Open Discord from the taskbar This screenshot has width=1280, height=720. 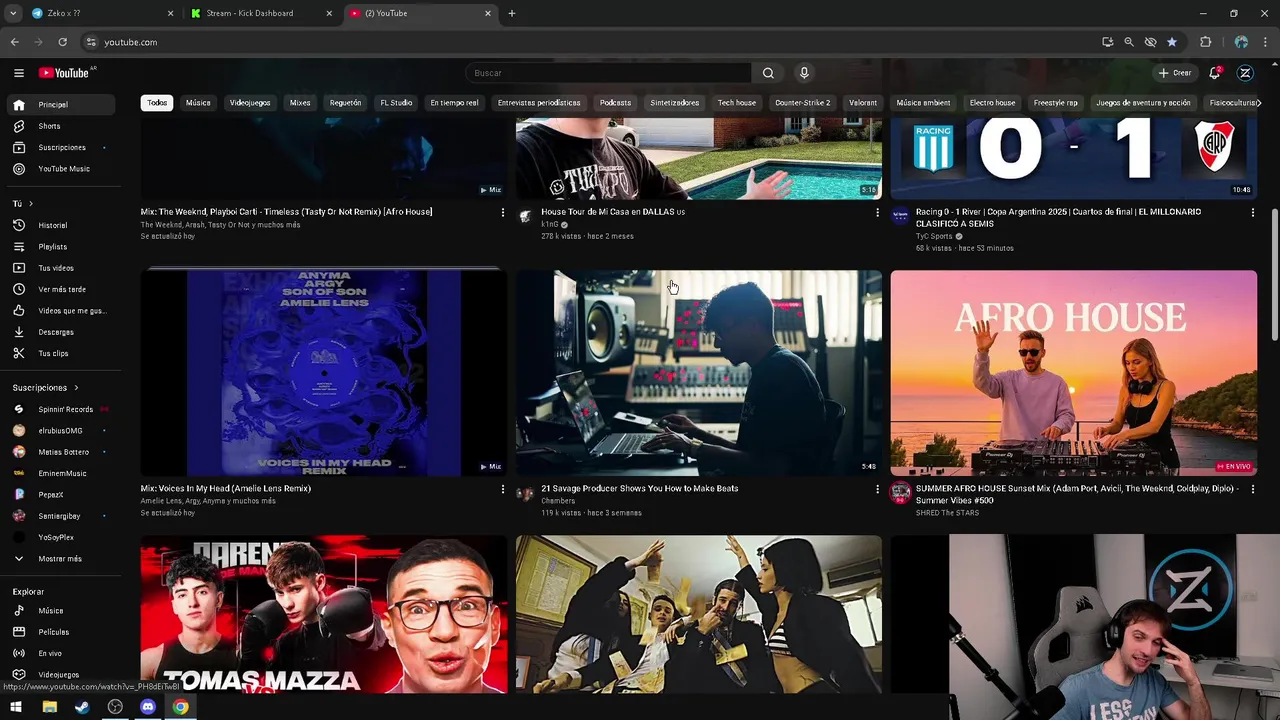[x=148, y=707]
